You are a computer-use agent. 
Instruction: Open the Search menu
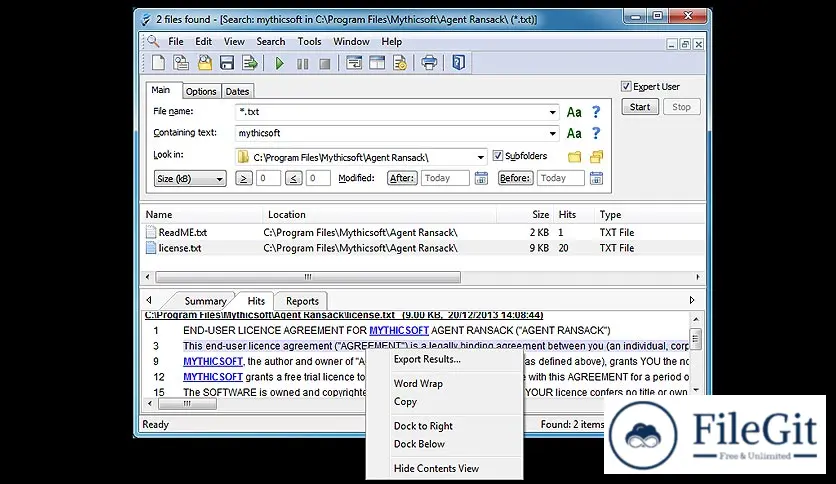point(271,42)
